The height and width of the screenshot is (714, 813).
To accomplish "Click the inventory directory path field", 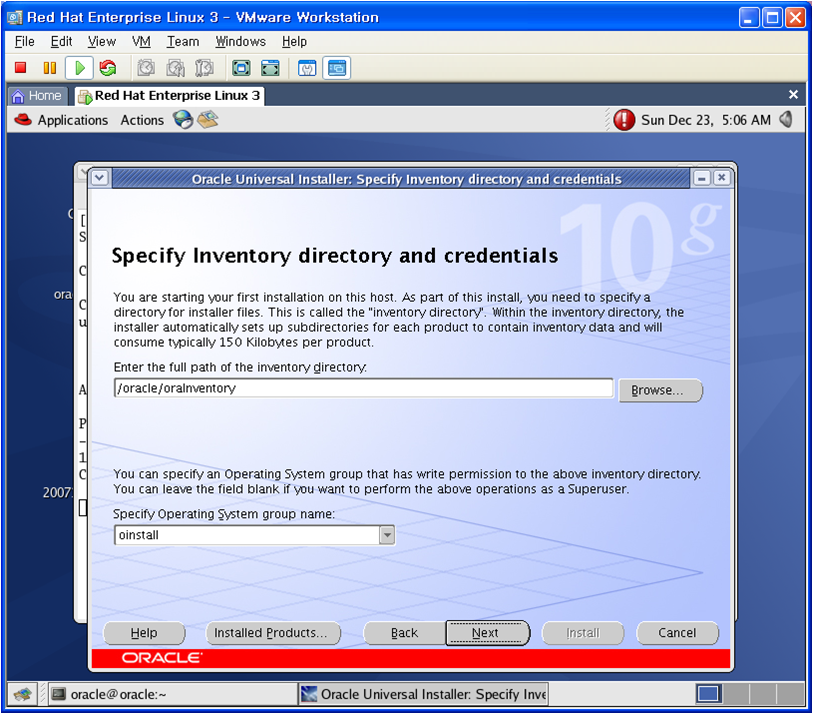I will pyautogui.click(x=363, y=388).
